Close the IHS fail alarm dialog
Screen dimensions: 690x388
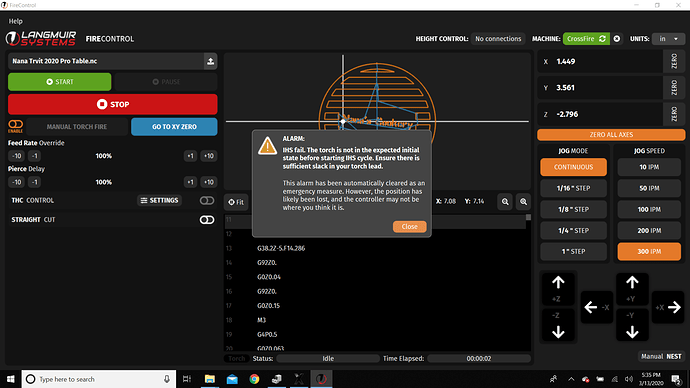[409, 227]
